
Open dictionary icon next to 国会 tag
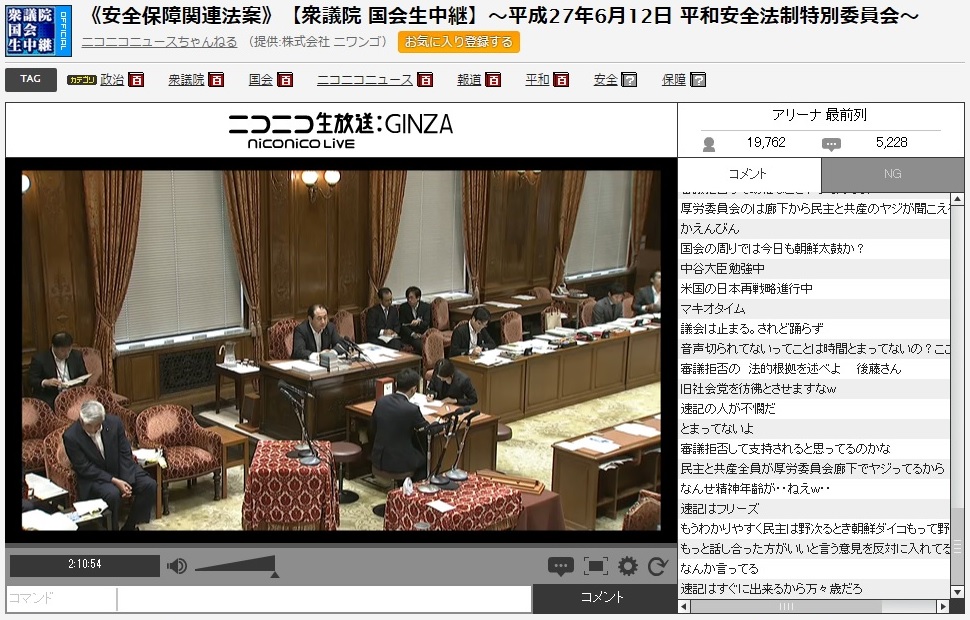click(x=285, y=80)
